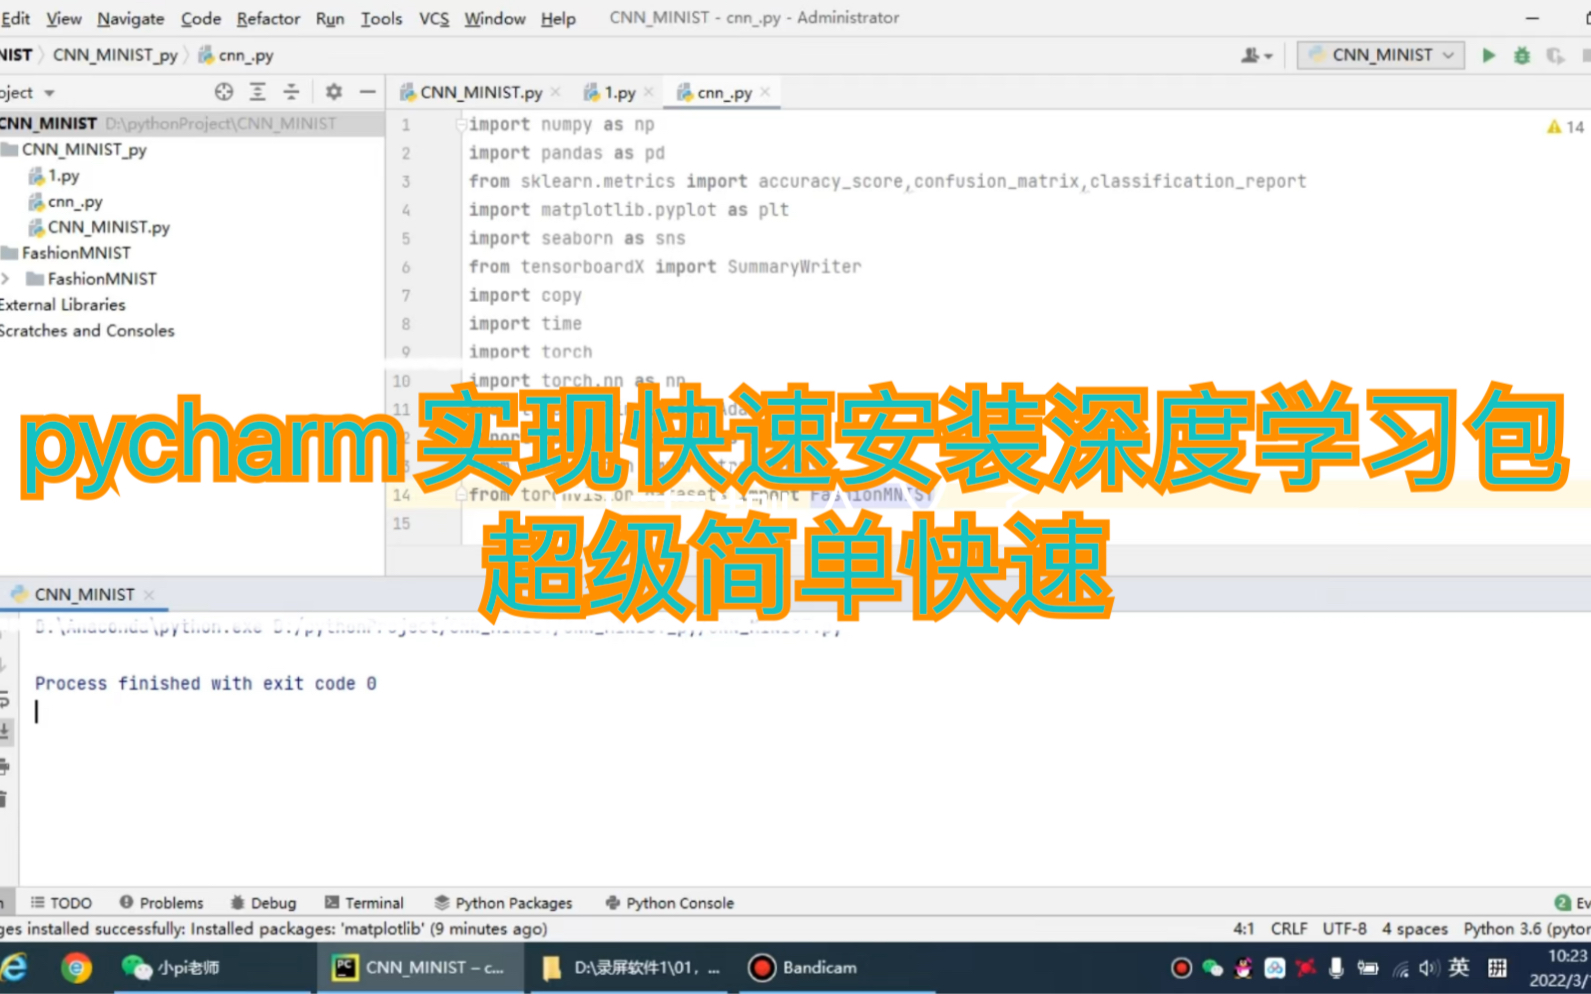Open the Terminal tool window
Screen dimensions: 1591x994
click(x=364, y=903)
